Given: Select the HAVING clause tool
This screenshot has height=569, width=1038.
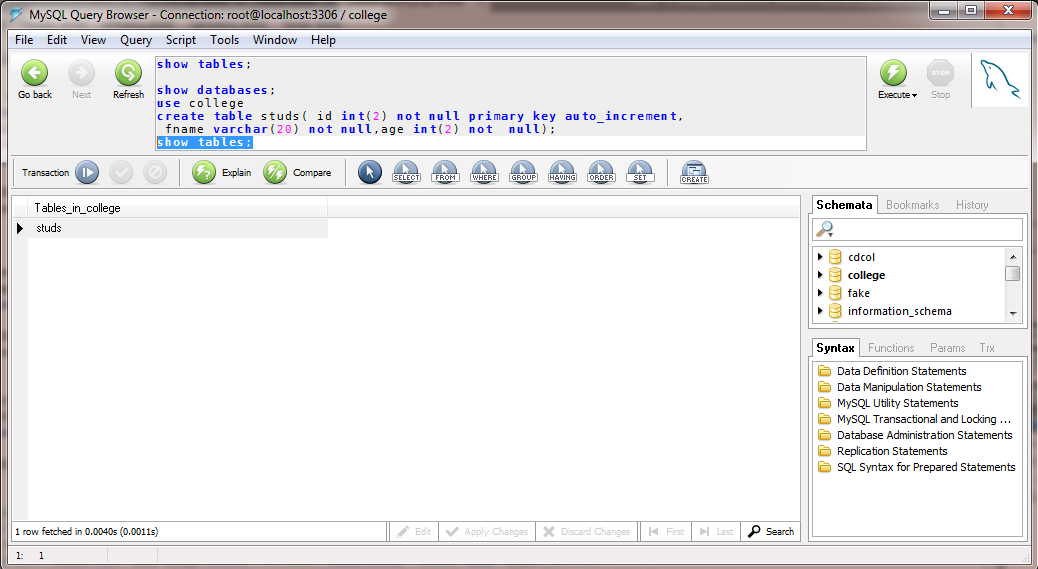Looking at the screenshot, I should pos(562,173).
